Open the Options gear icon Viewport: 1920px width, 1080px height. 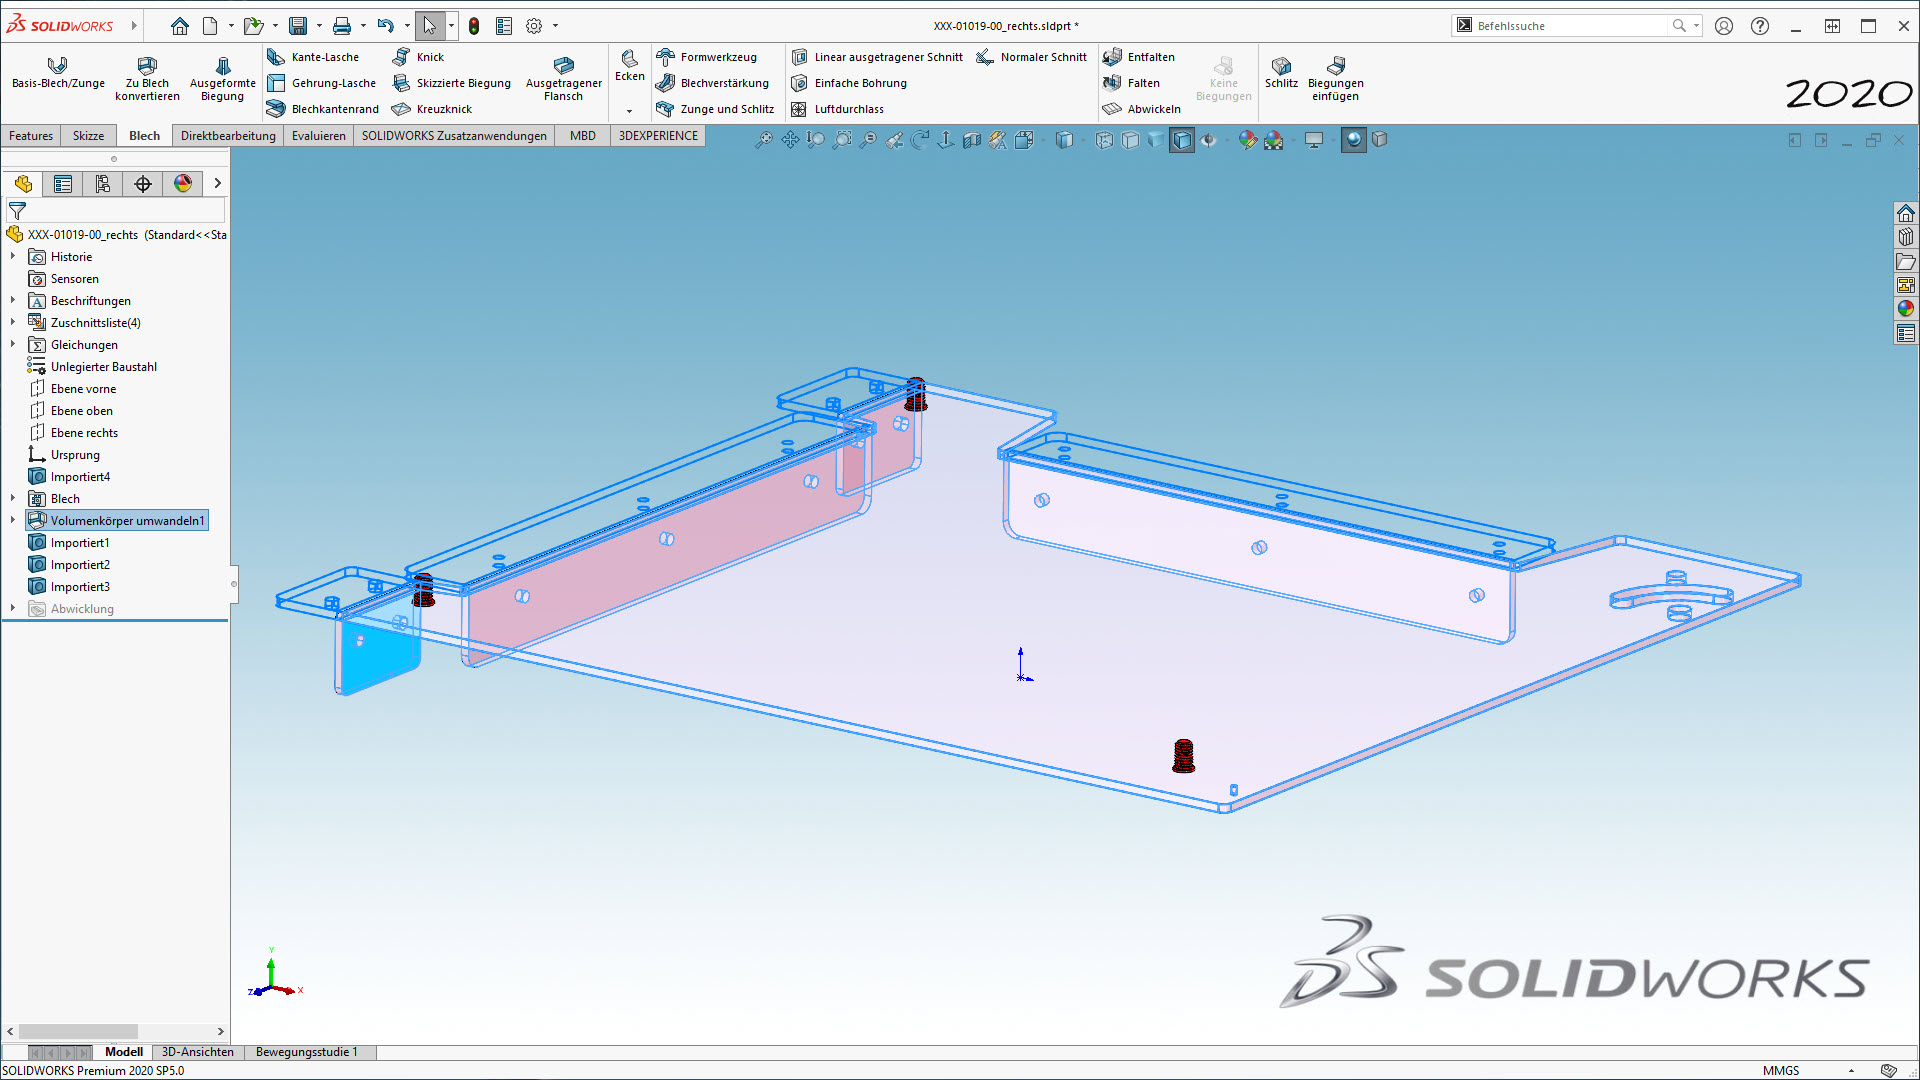tap(534, 26)
